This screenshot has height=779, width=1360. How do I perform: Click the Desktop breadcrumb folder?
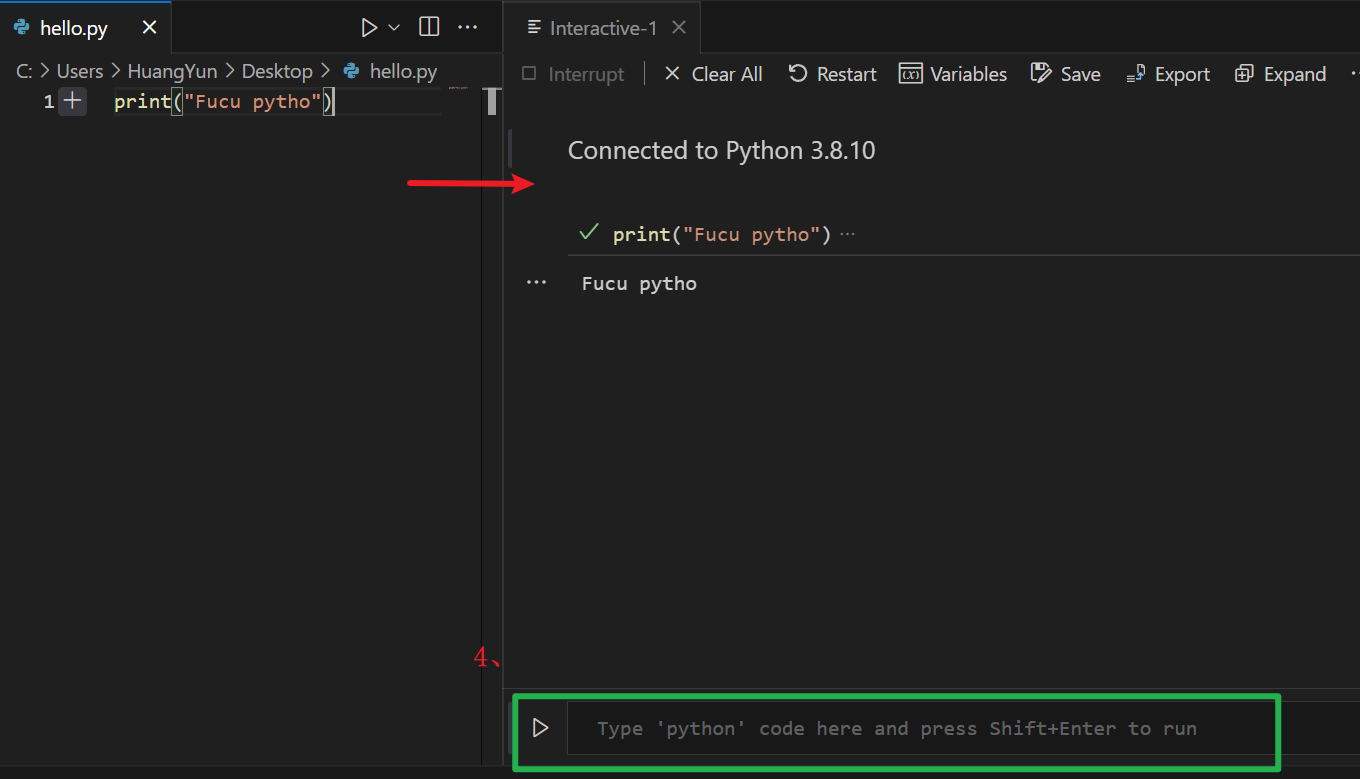[277, 71]
